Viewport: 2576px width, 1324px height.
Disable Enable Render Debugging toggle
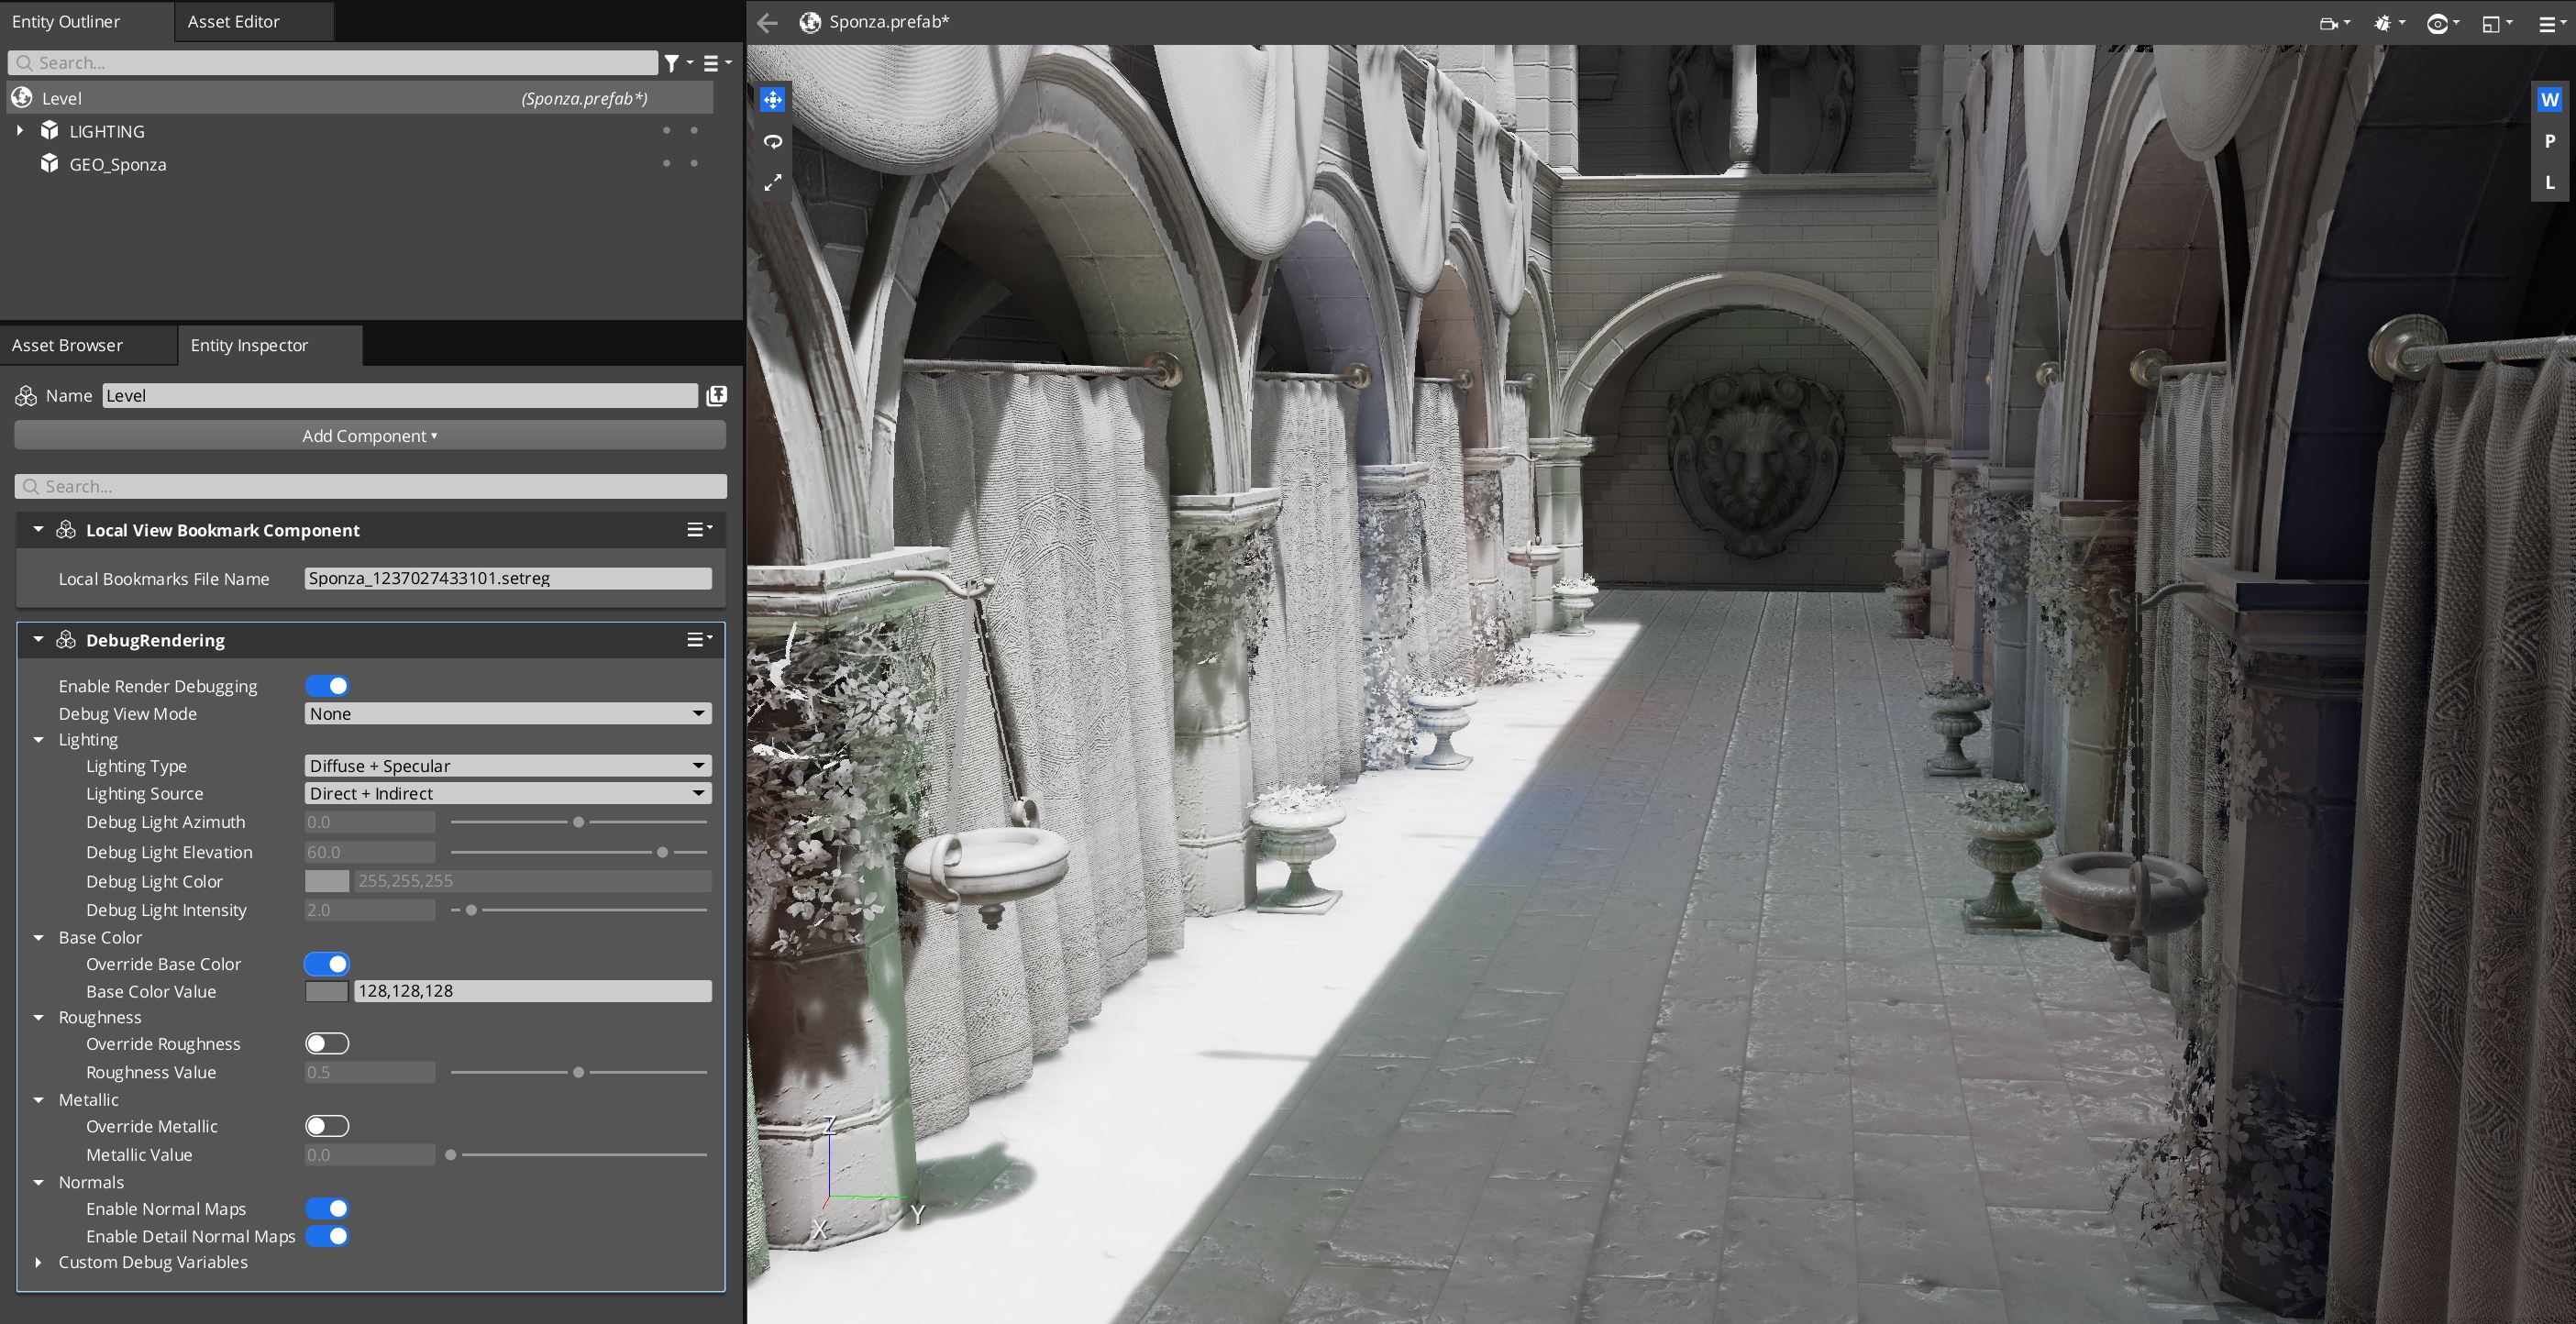coord(327,686)
